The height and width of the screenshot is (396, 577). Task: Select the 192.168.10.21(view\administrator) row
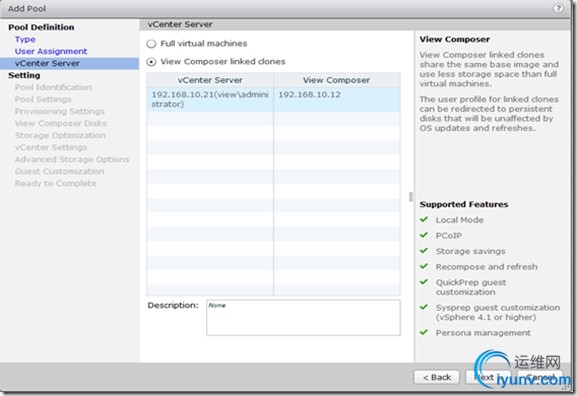[273, 99]
